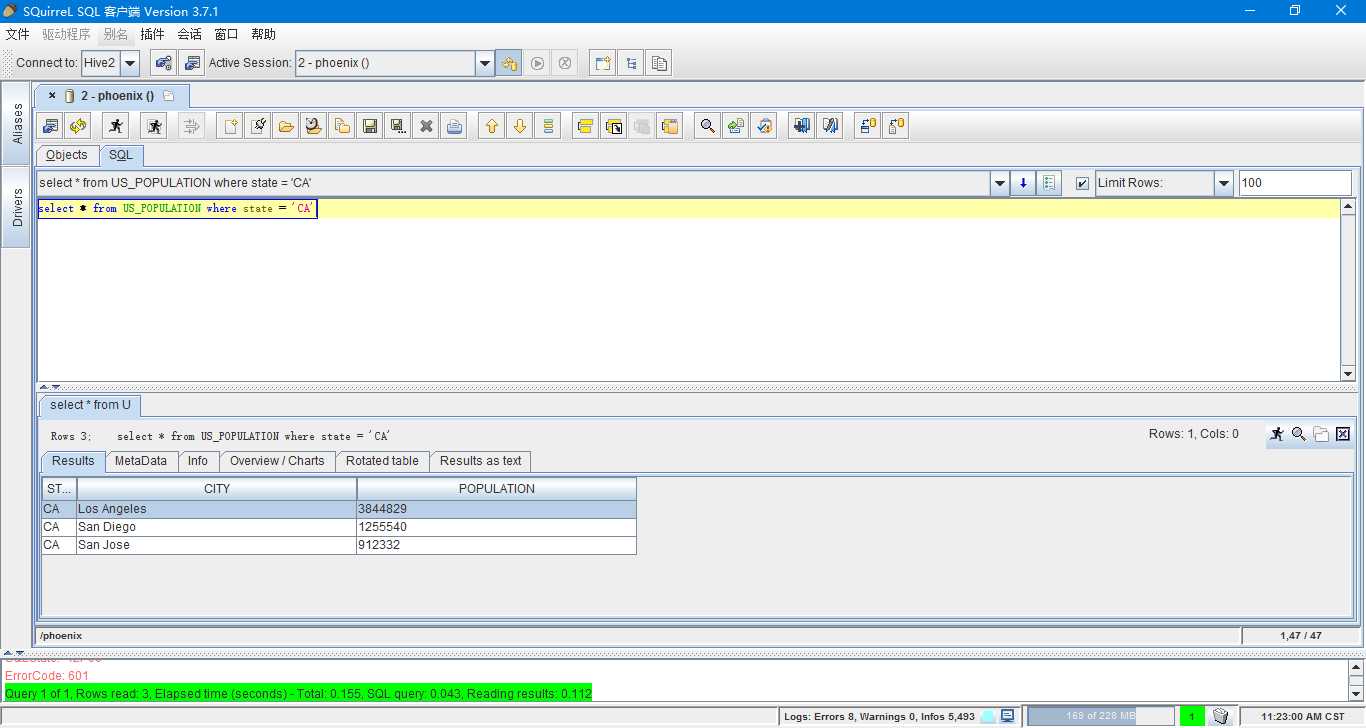Screen dimensions: 1366x728
Task: Close the result tab with X box icon
Action: tap(1343, 434)
